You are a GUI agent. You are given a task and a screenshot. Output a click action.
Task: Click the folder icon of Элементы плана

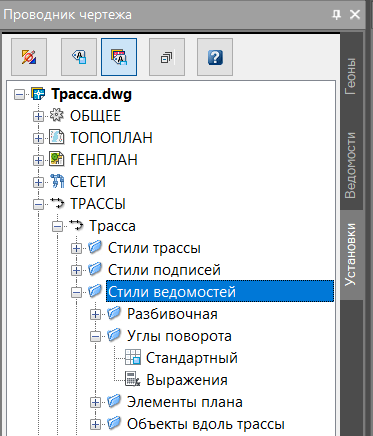tap(114, 401)
